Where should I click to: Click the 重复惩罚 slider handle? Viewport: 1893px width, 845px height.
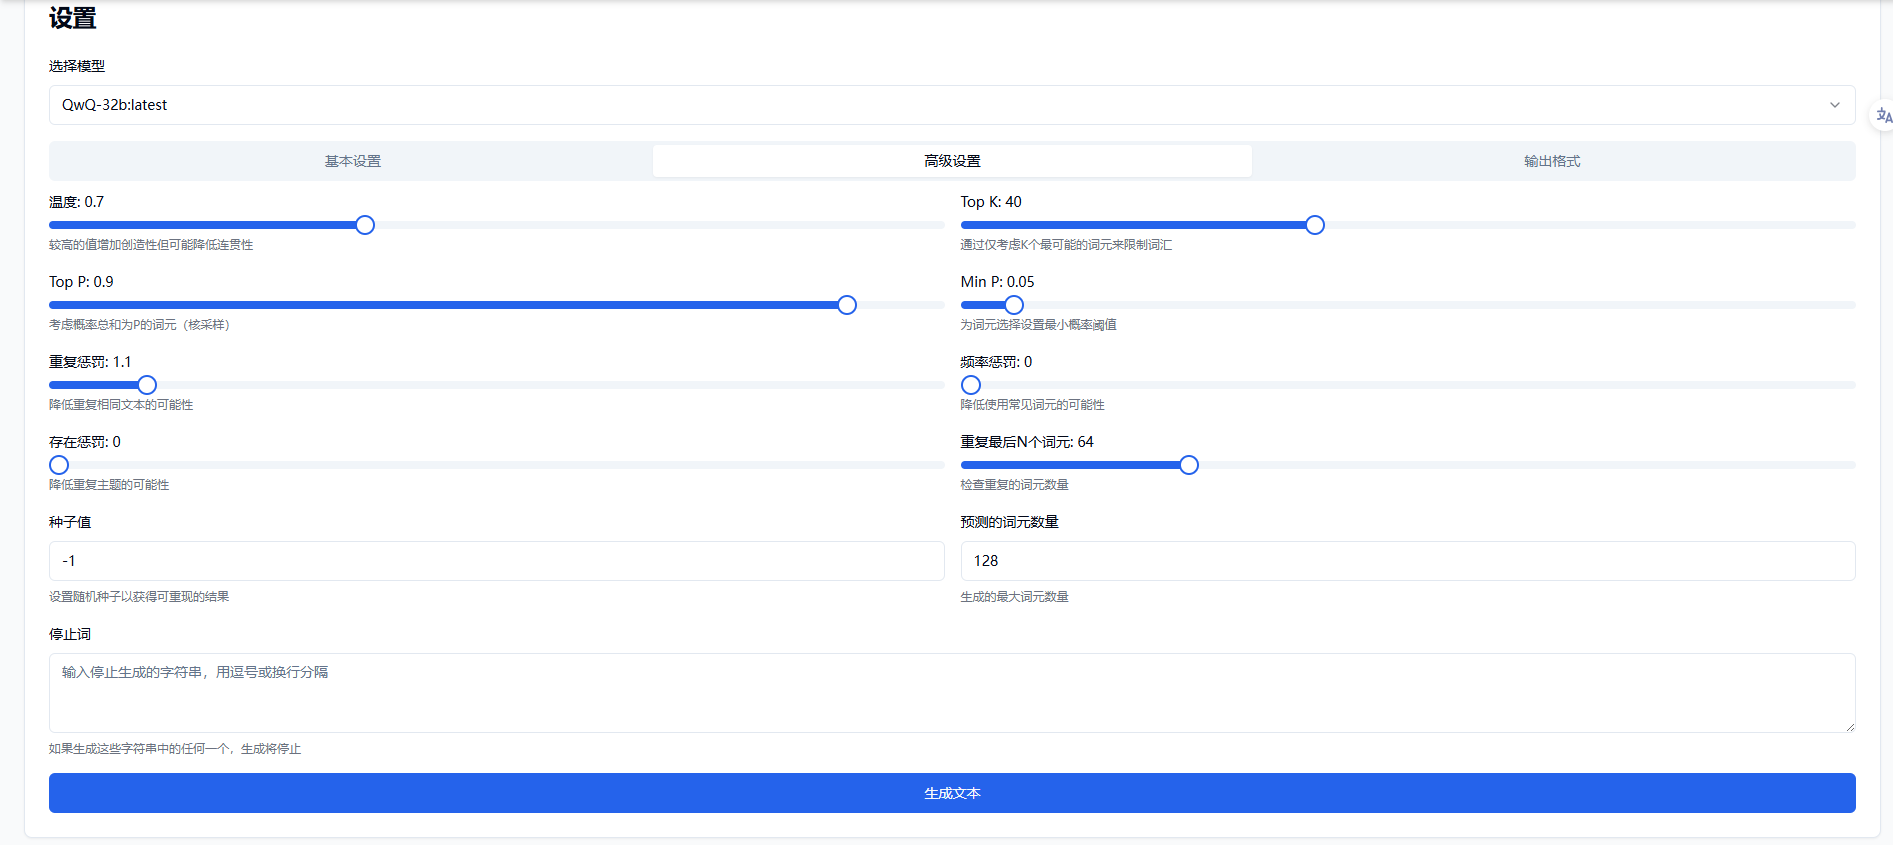147,385
